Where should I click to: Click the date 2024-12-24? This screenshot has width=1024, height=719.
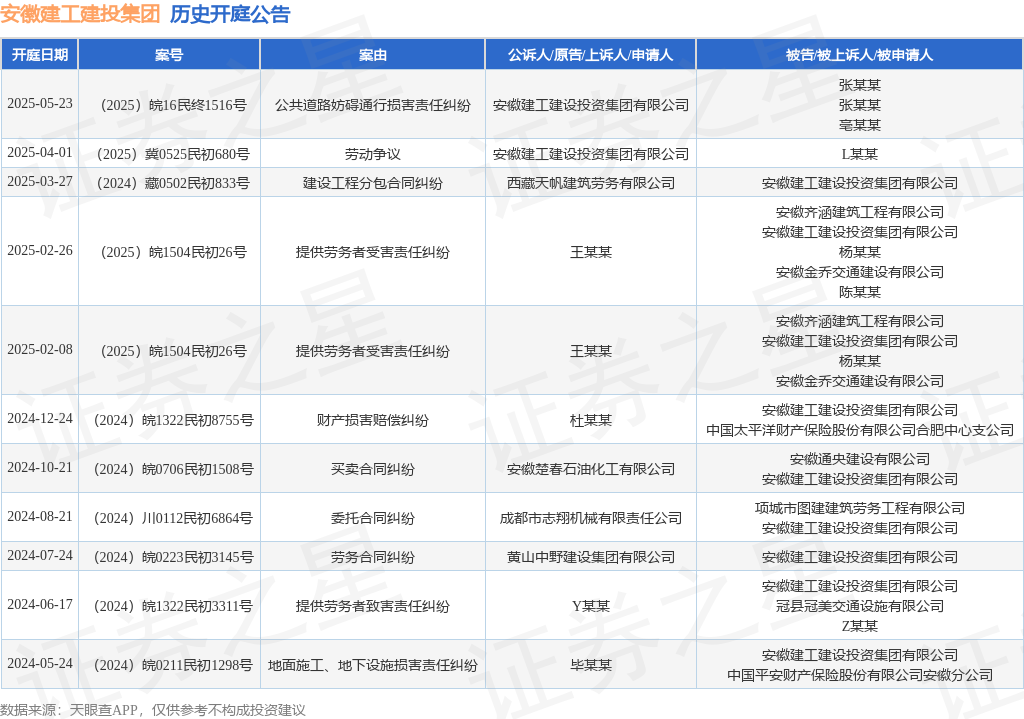coord(40,419)
